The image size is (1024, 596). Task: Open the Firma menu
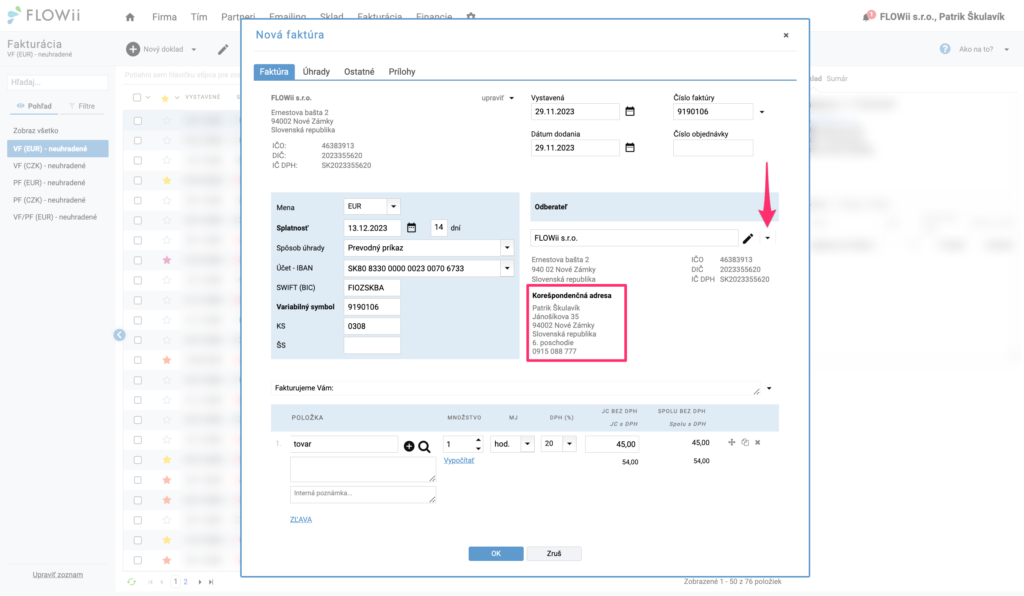165,17
